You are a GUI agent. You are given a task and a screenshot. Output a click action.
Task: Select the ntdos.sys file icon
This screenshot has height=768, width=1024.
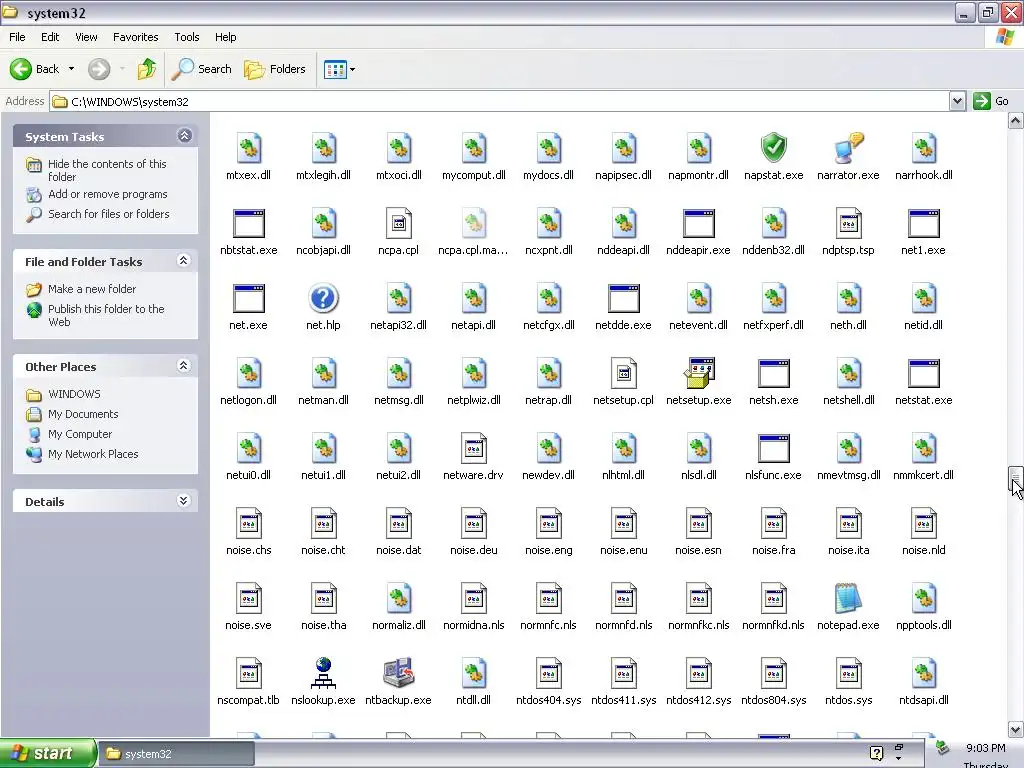pos(848,673)
